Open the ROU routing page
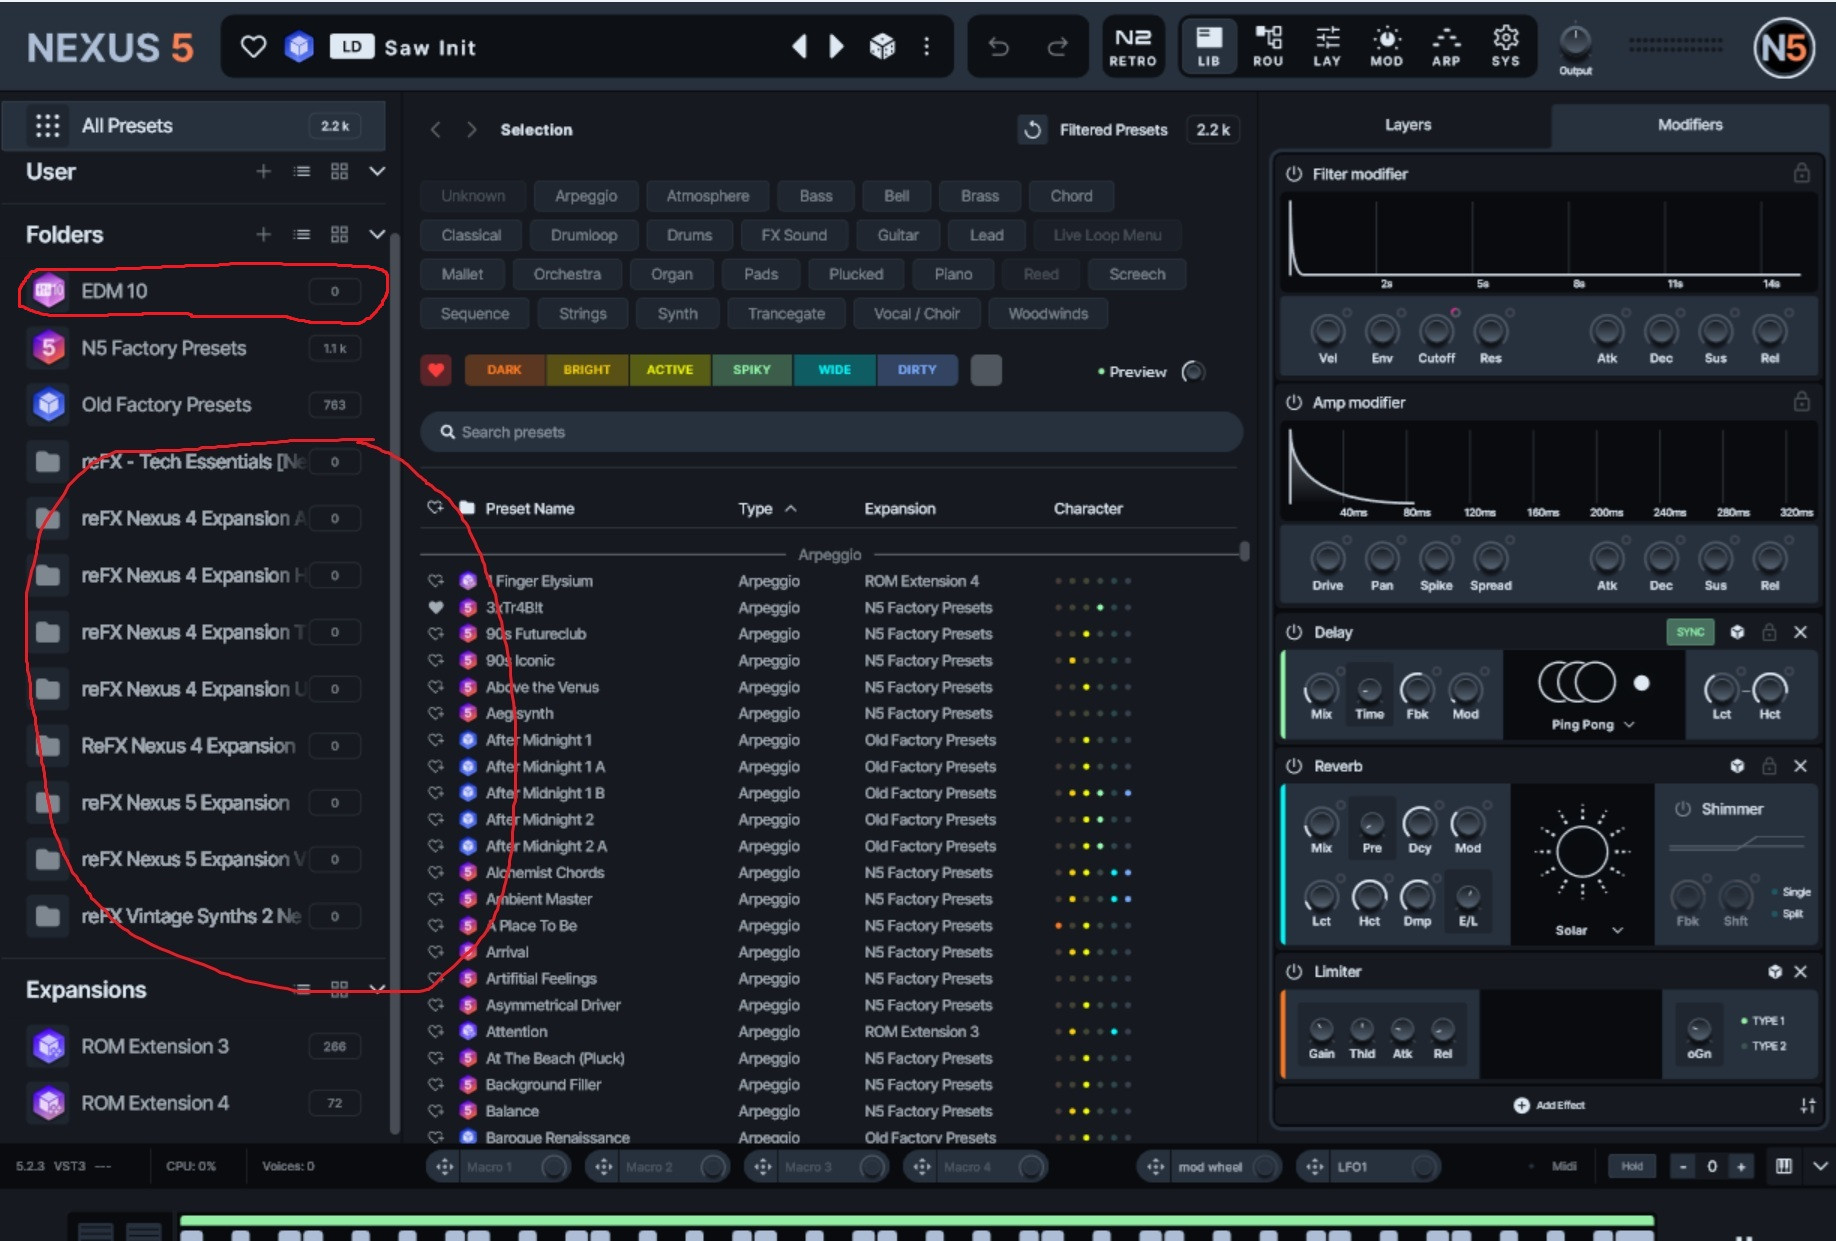1836x1241 pixels. [x=1268, y=47]
